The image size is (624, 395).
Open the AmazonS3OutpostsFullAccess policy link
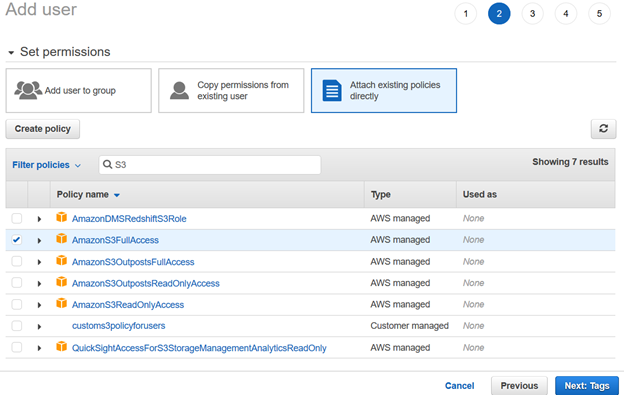click(x=133, y=262)
